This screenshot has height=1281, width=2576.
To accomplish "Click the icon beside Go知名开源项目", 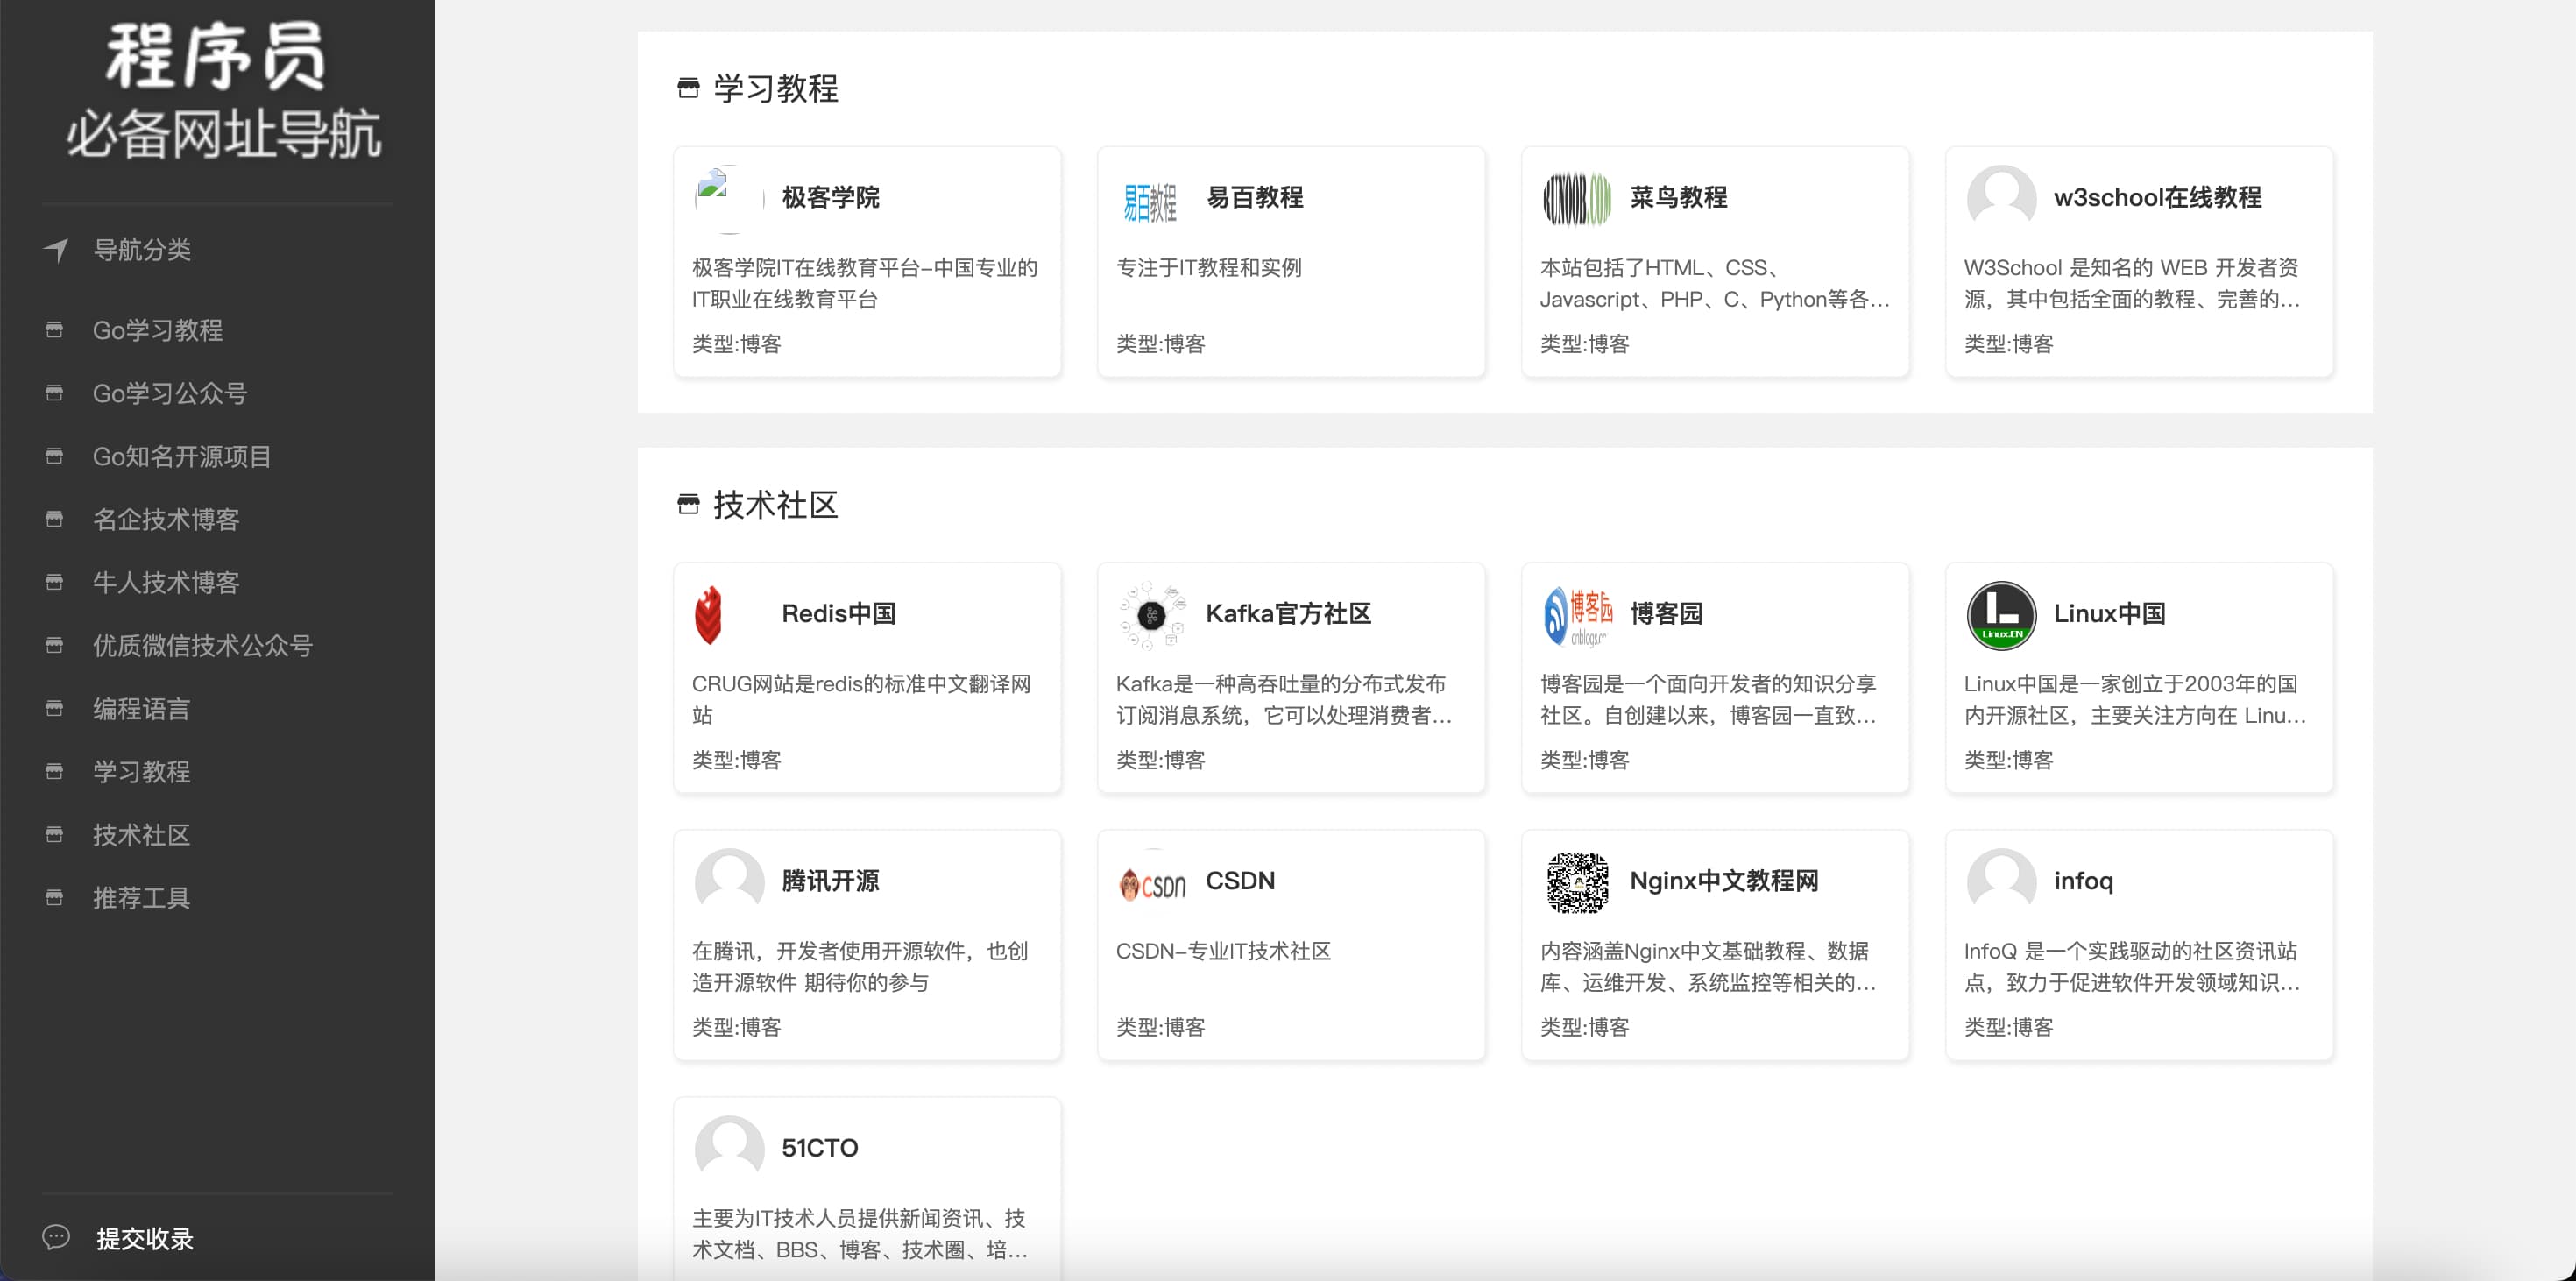I will coord(55,456).
